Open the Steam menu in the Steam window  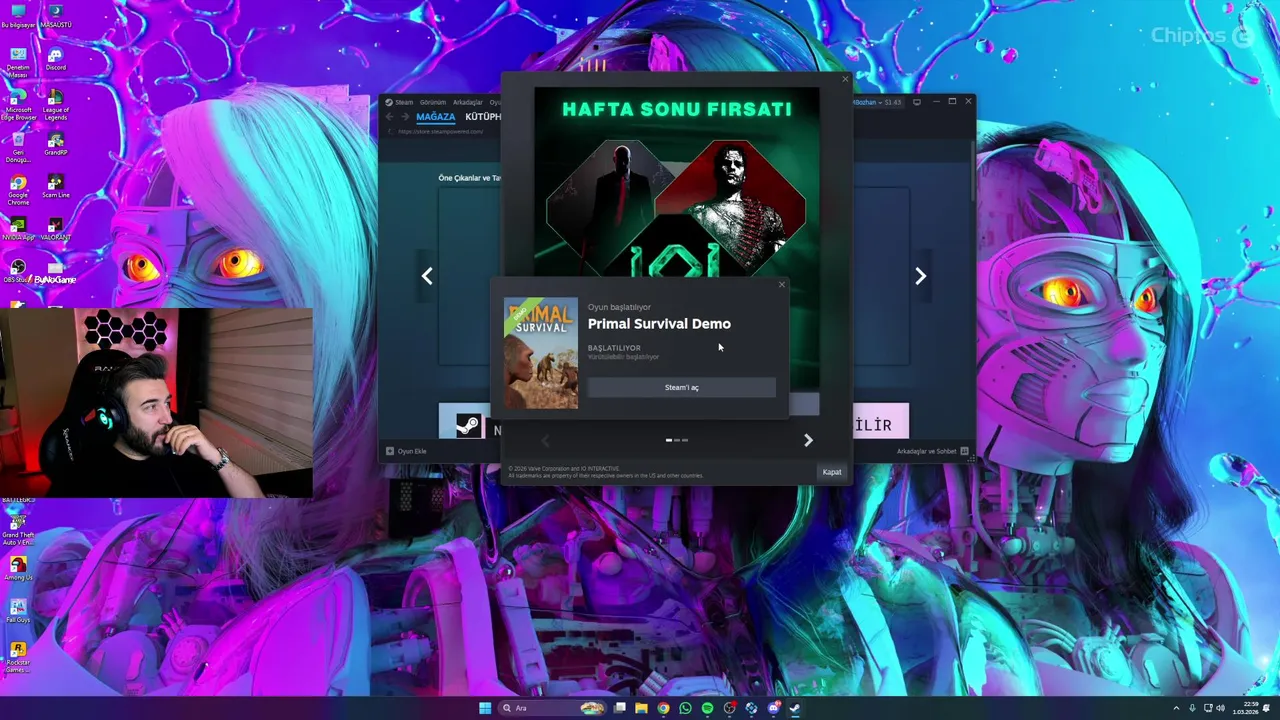point(399,102)
